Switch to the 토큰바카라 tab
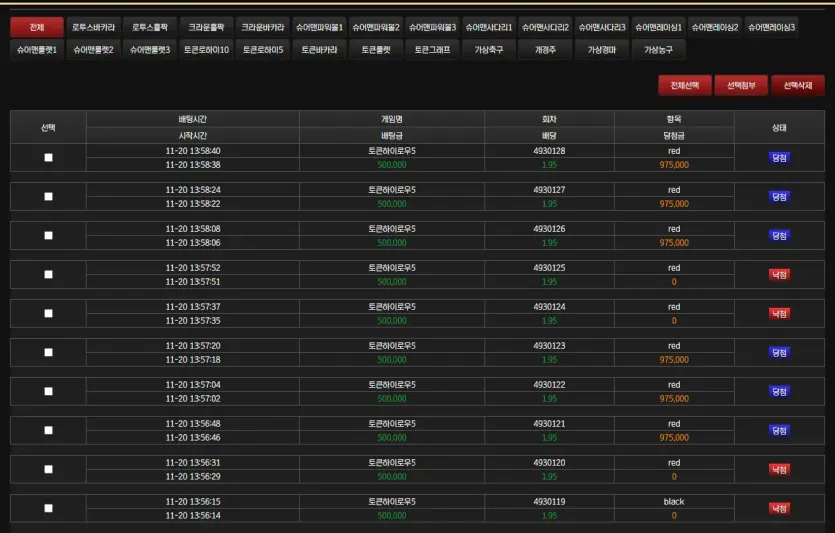Screen dimensions: 835x533 pyautogui.click(x=319, y=50)
